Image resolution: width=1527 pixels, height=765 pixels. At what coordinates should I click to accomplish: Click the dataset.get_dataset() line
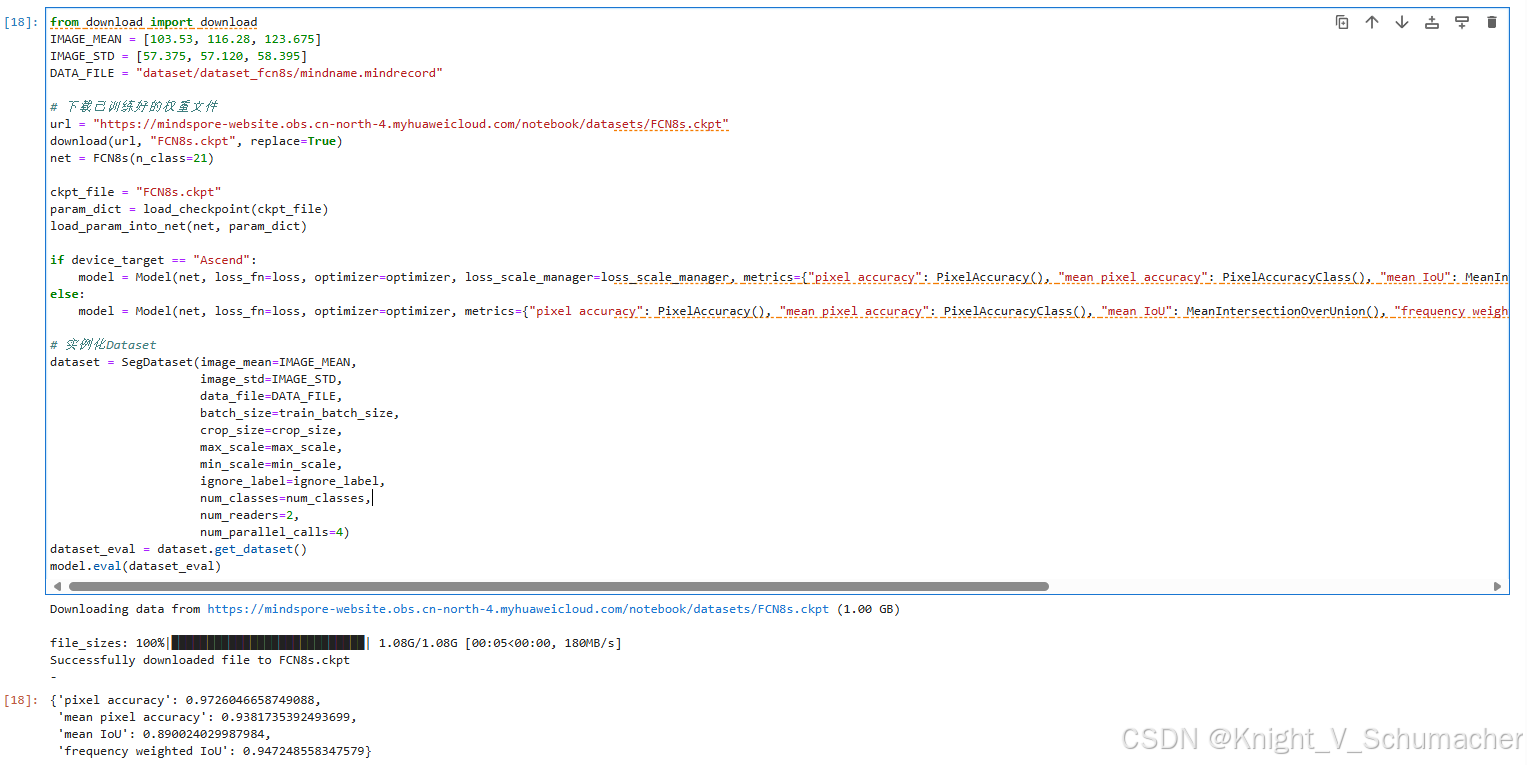[x=179, y=549]
